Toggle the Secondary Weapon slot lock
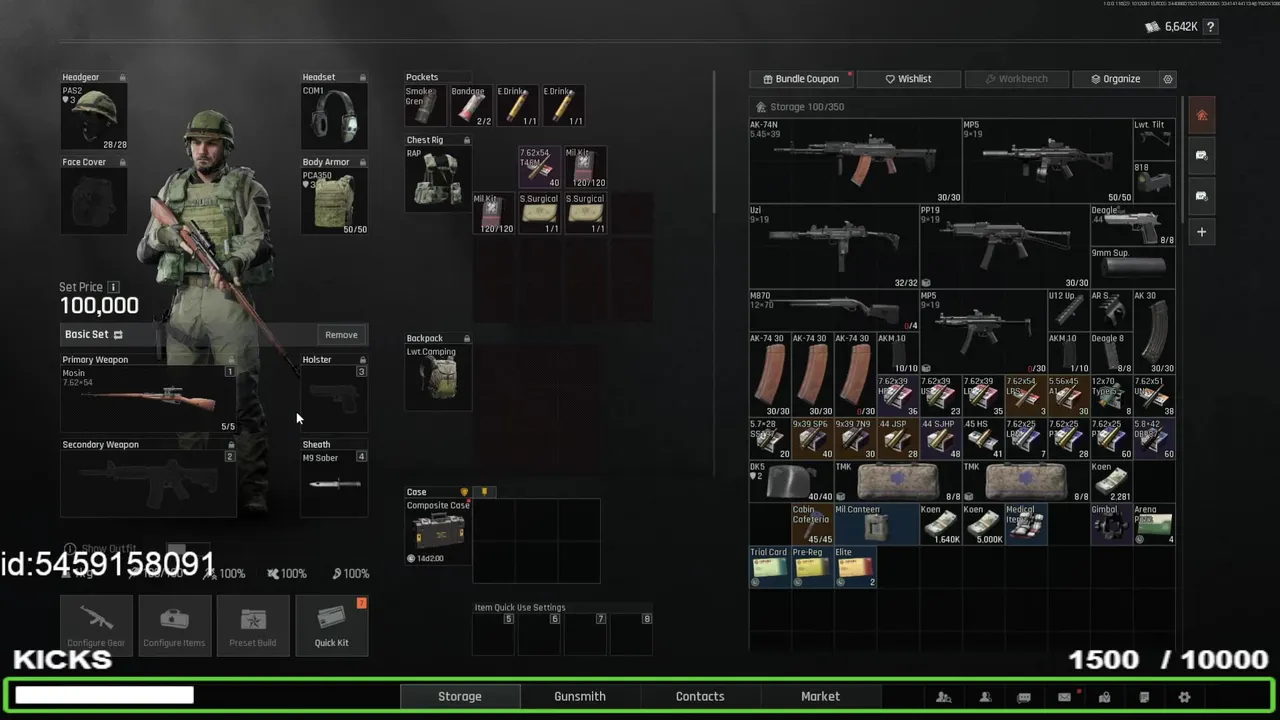The height and width of the screenshot is (720, 1280). (231, 445)
